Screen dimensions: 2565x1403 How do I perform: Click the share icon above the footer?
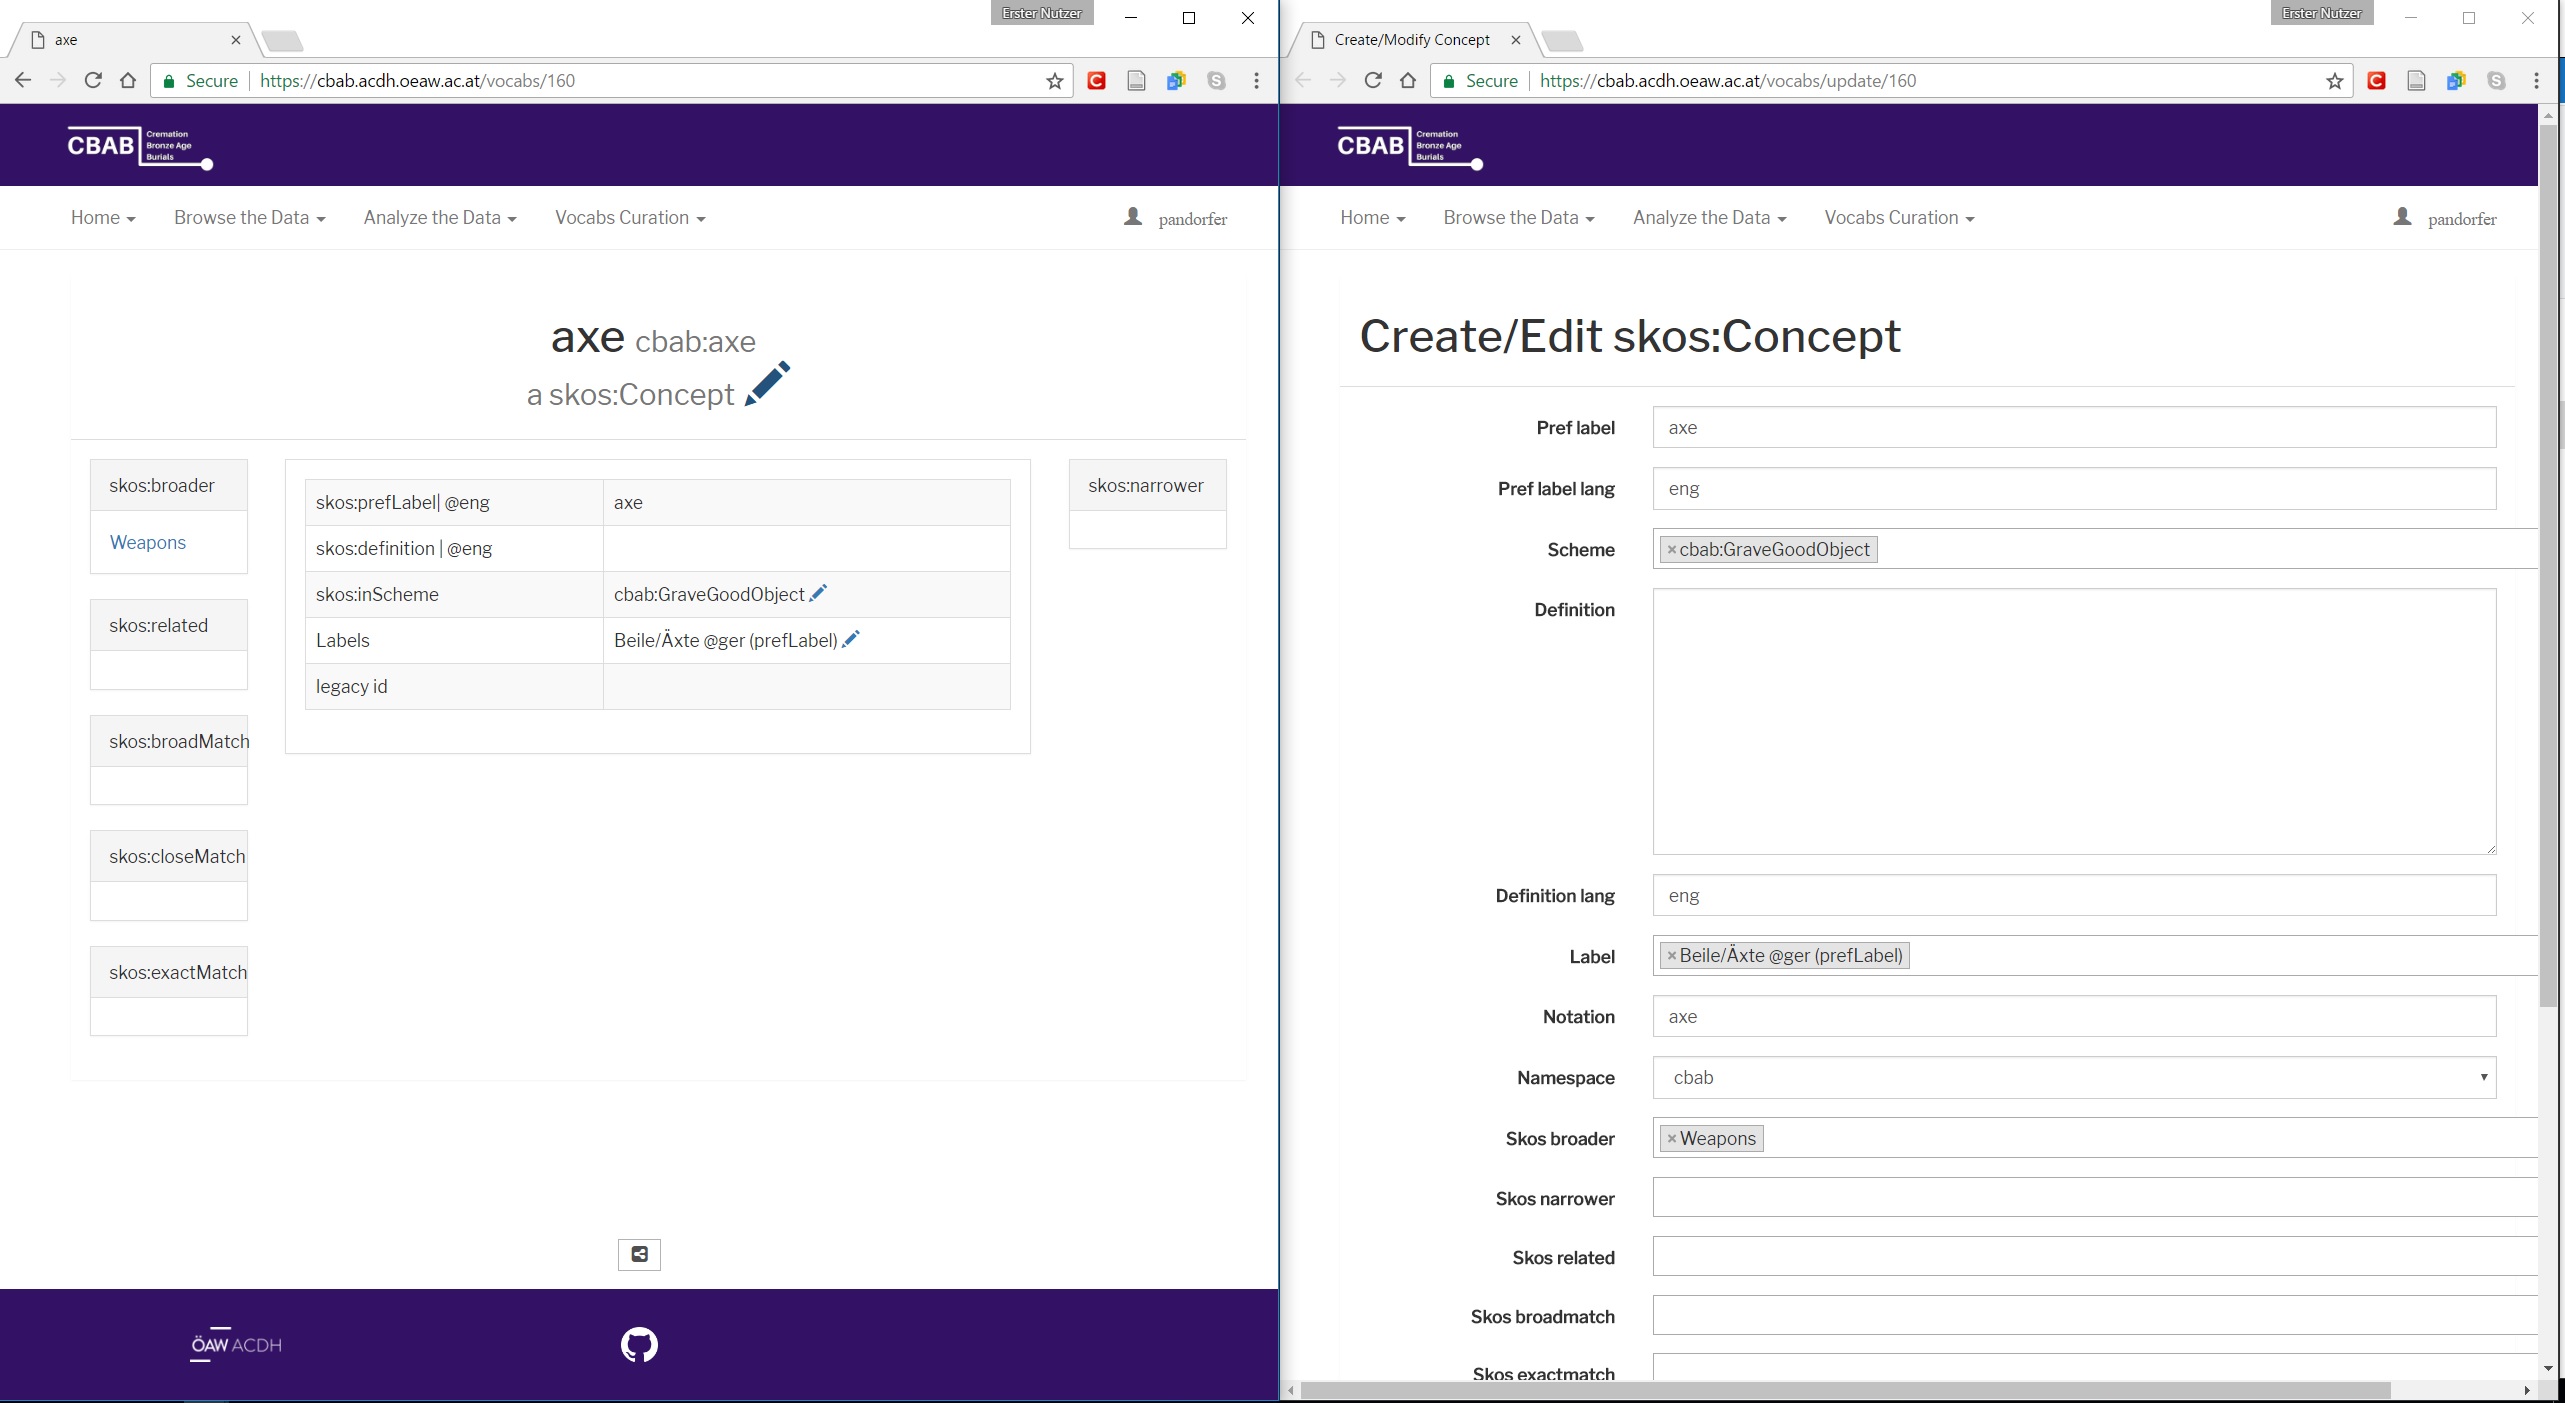[639, 1254]
